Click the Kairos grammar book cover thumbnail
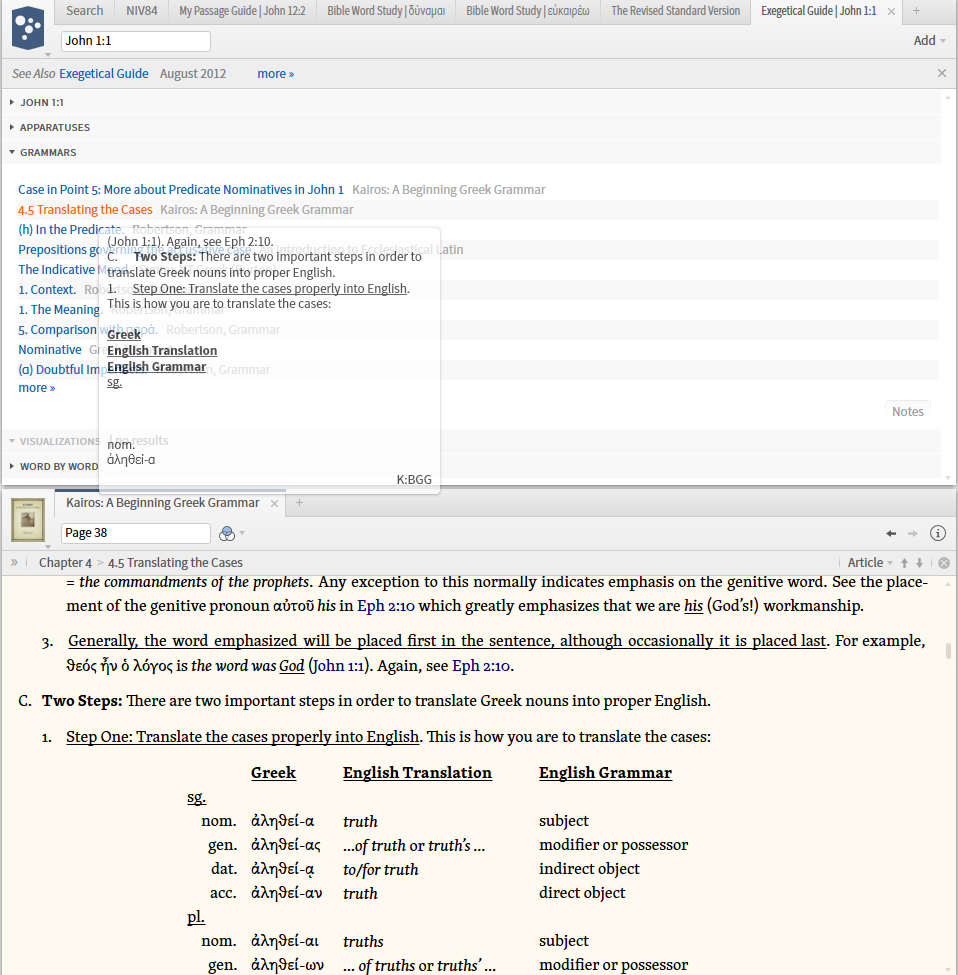The image size is (958, 975). (28, 520)
